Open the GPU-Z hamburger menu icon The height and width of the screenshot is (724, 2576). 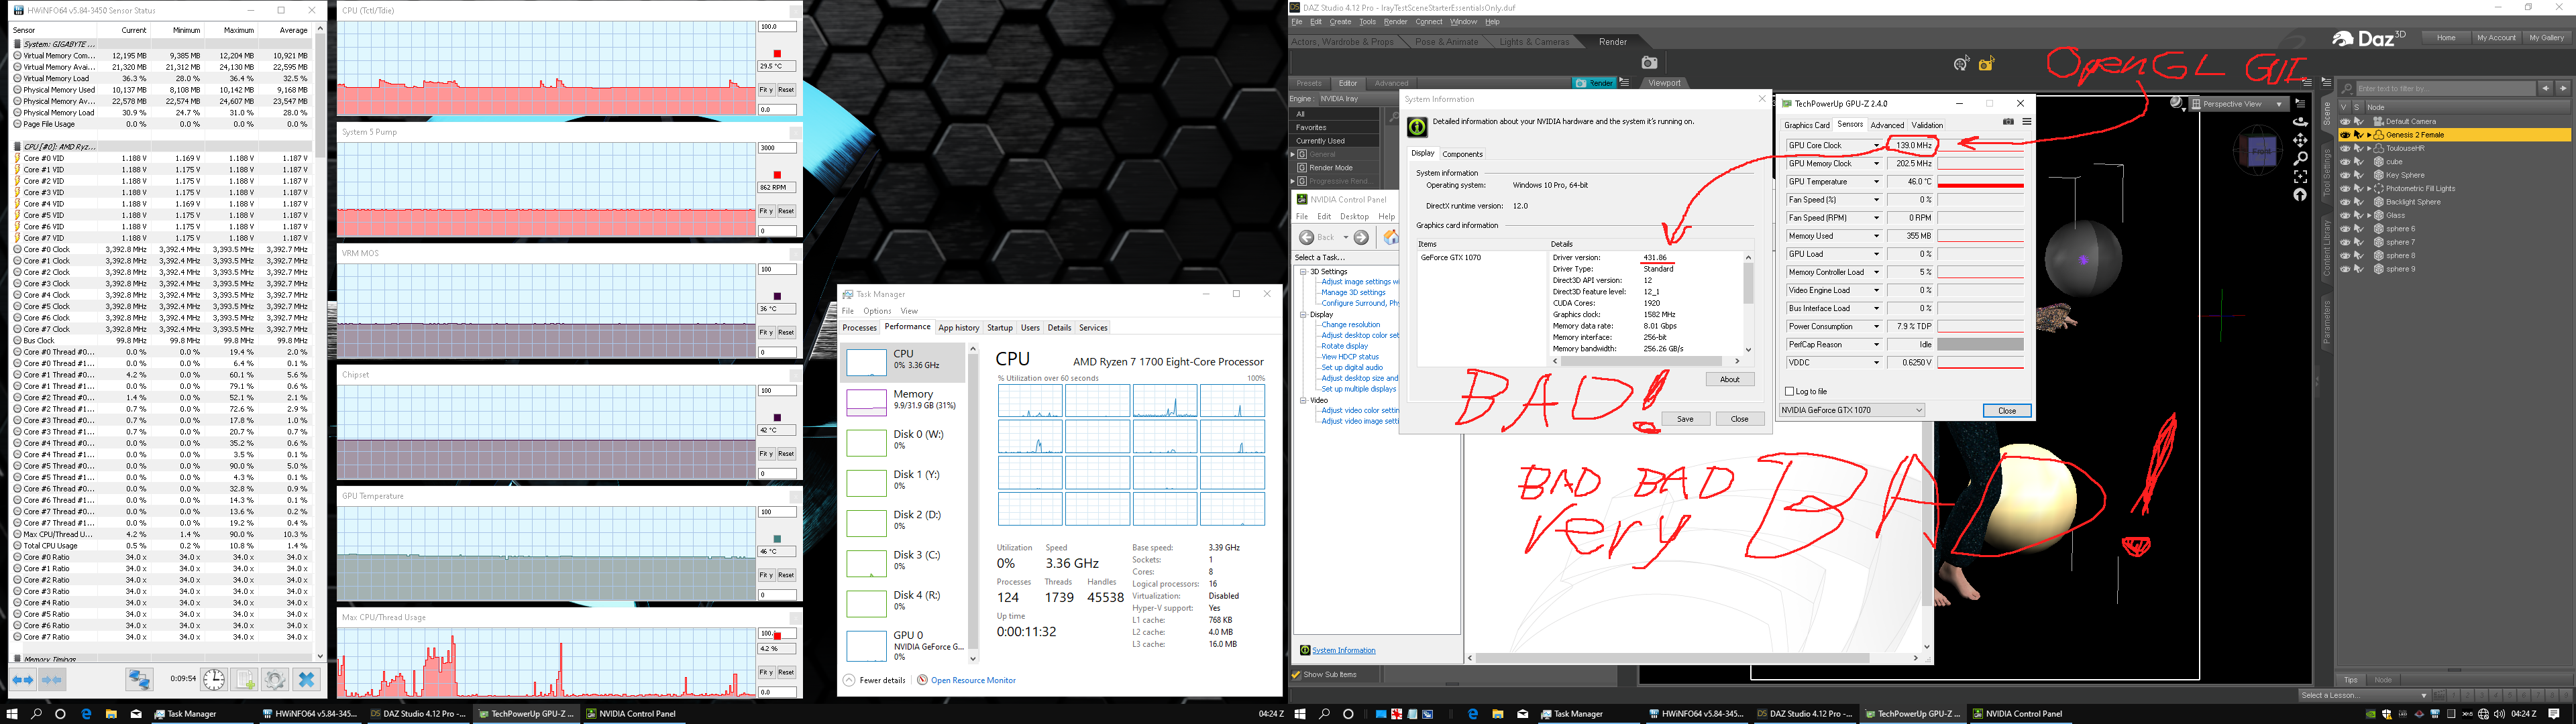(2027, 122)
